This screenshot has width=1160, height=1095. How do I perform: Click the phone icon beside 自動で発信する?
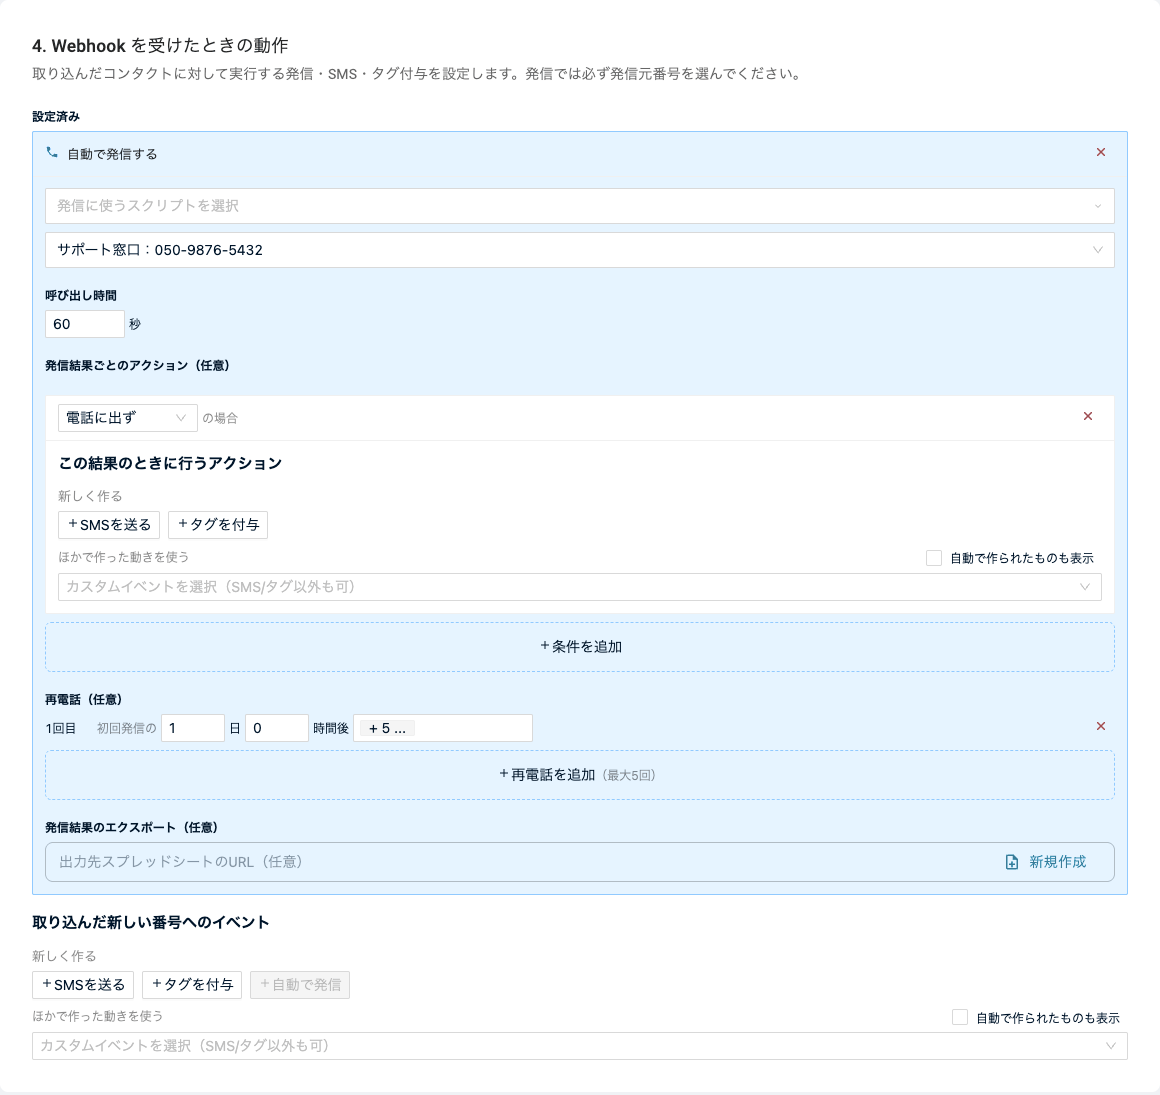(52, 152)
